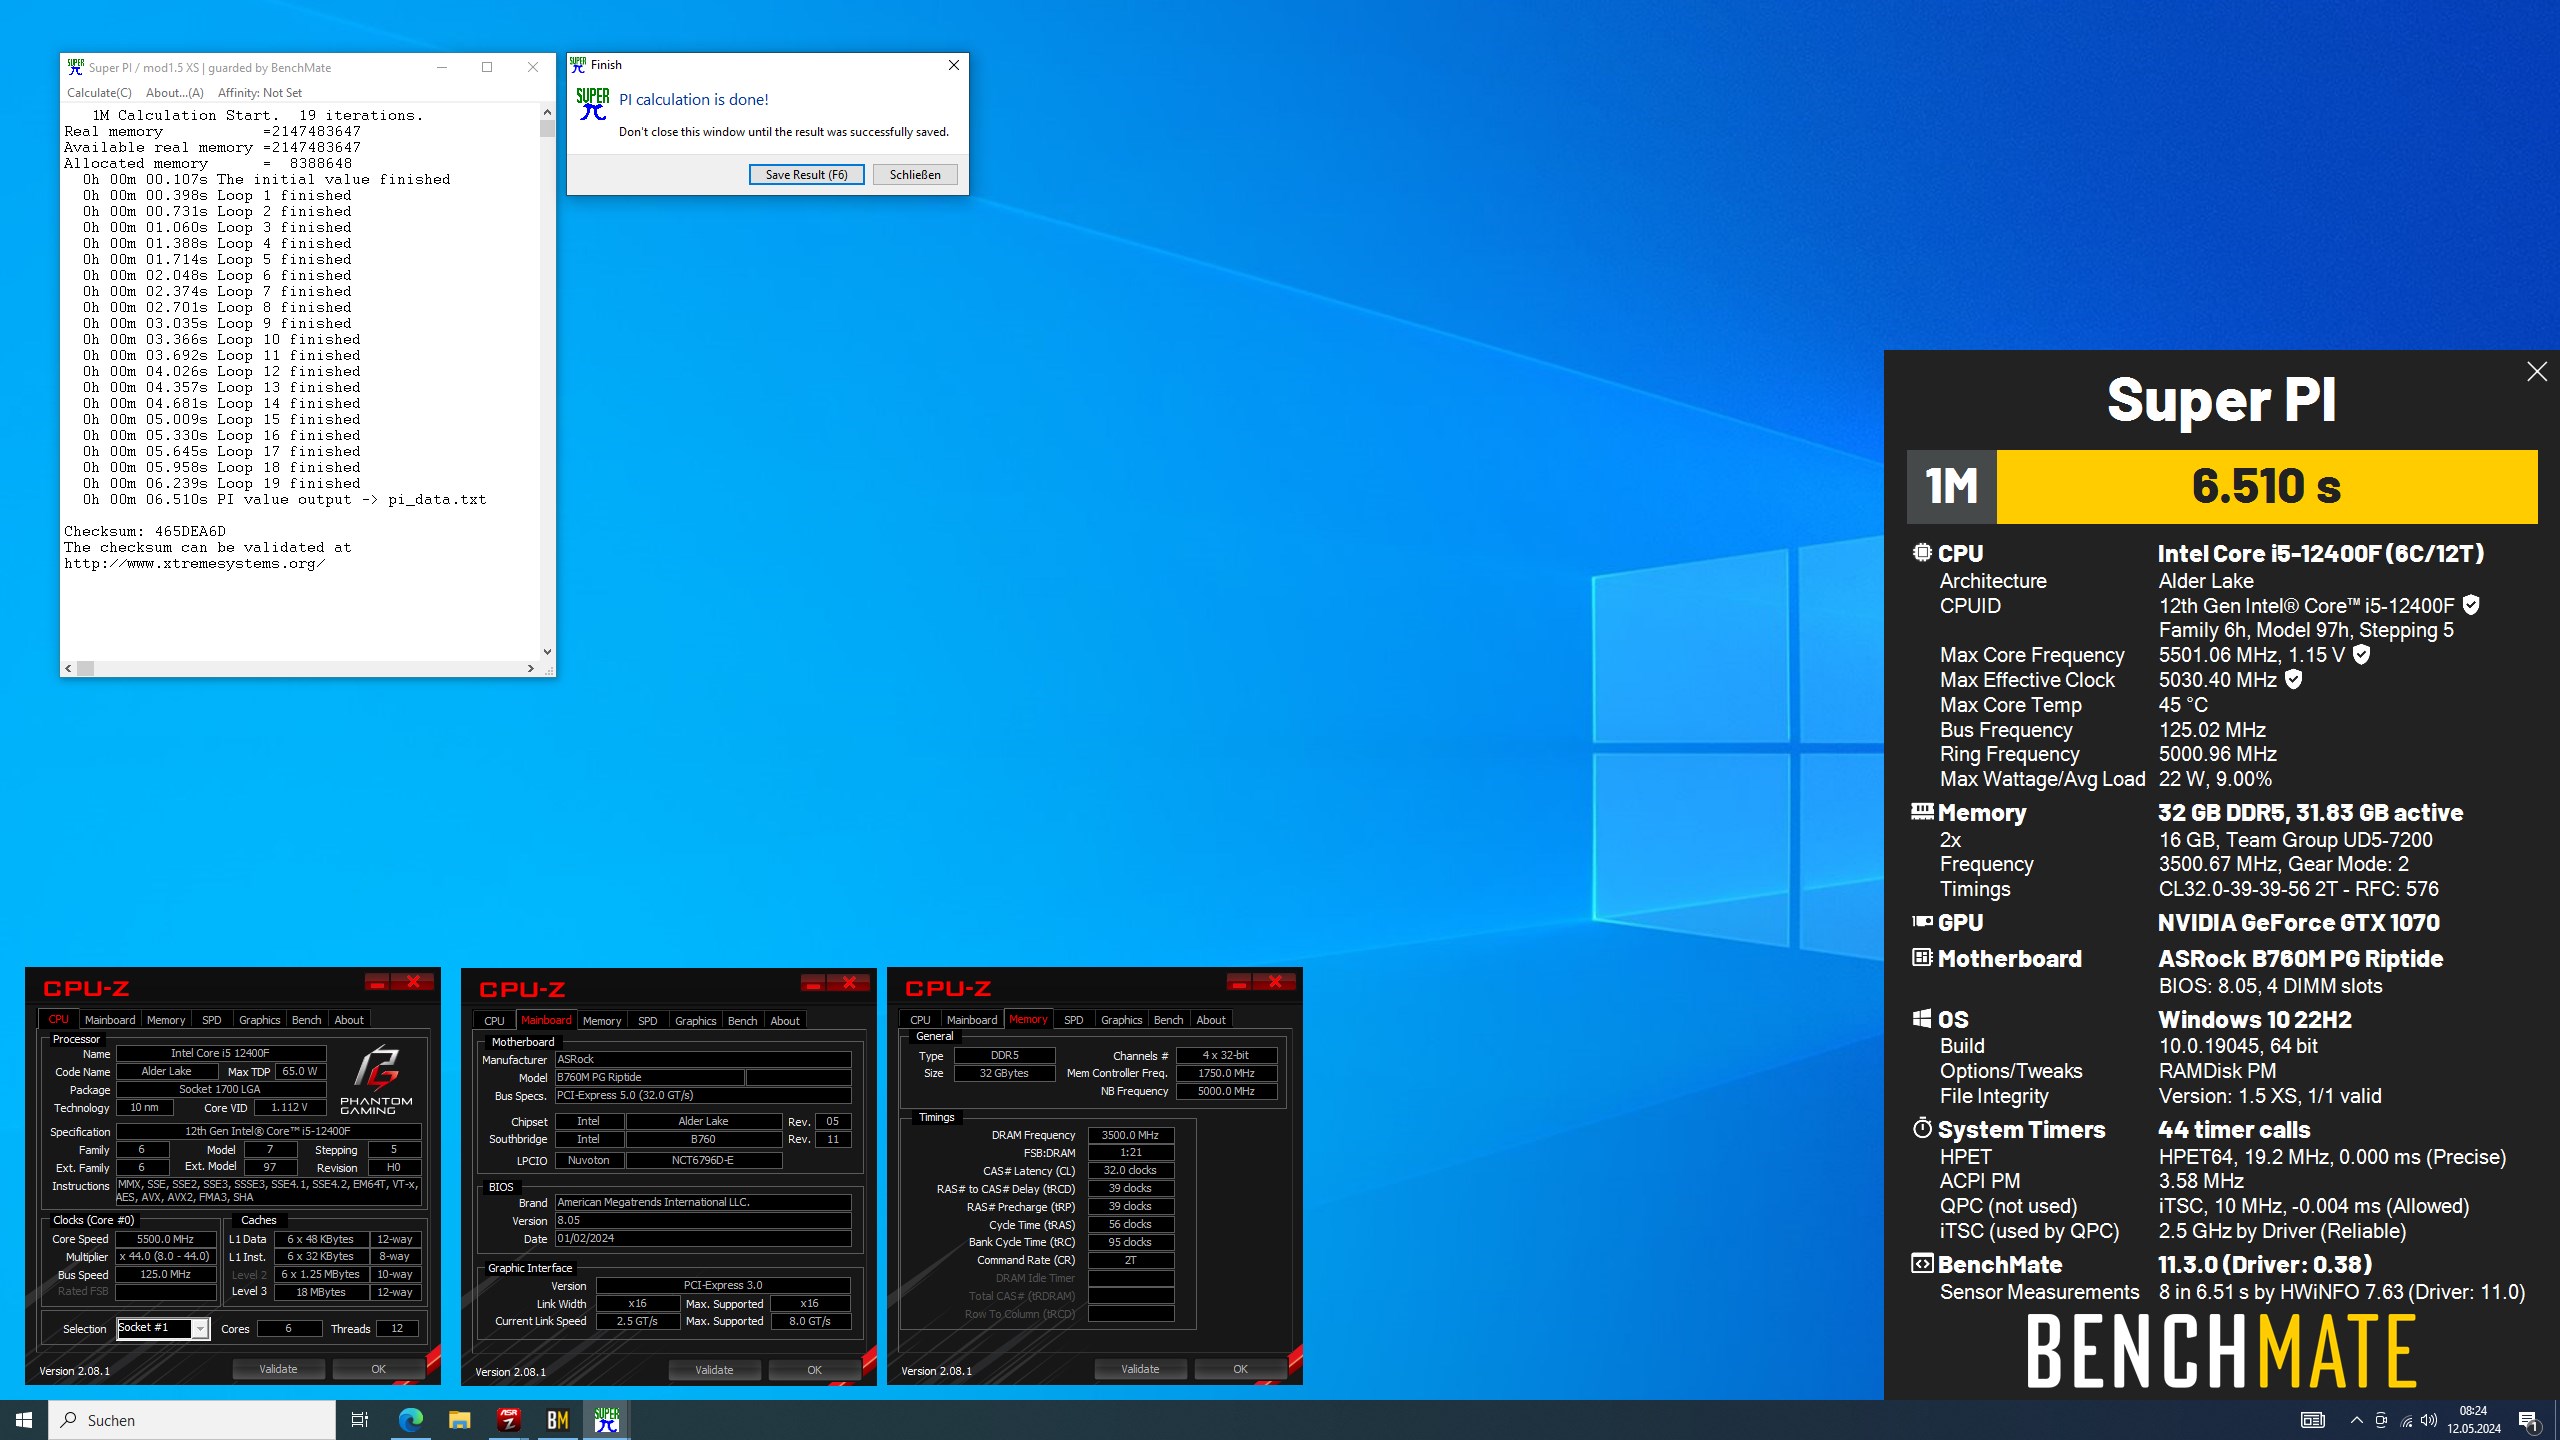This screenshot has height=1440, width=2560.
Task: Open the BenchMate taskbar icon
Action: [x=557, y=1420]
